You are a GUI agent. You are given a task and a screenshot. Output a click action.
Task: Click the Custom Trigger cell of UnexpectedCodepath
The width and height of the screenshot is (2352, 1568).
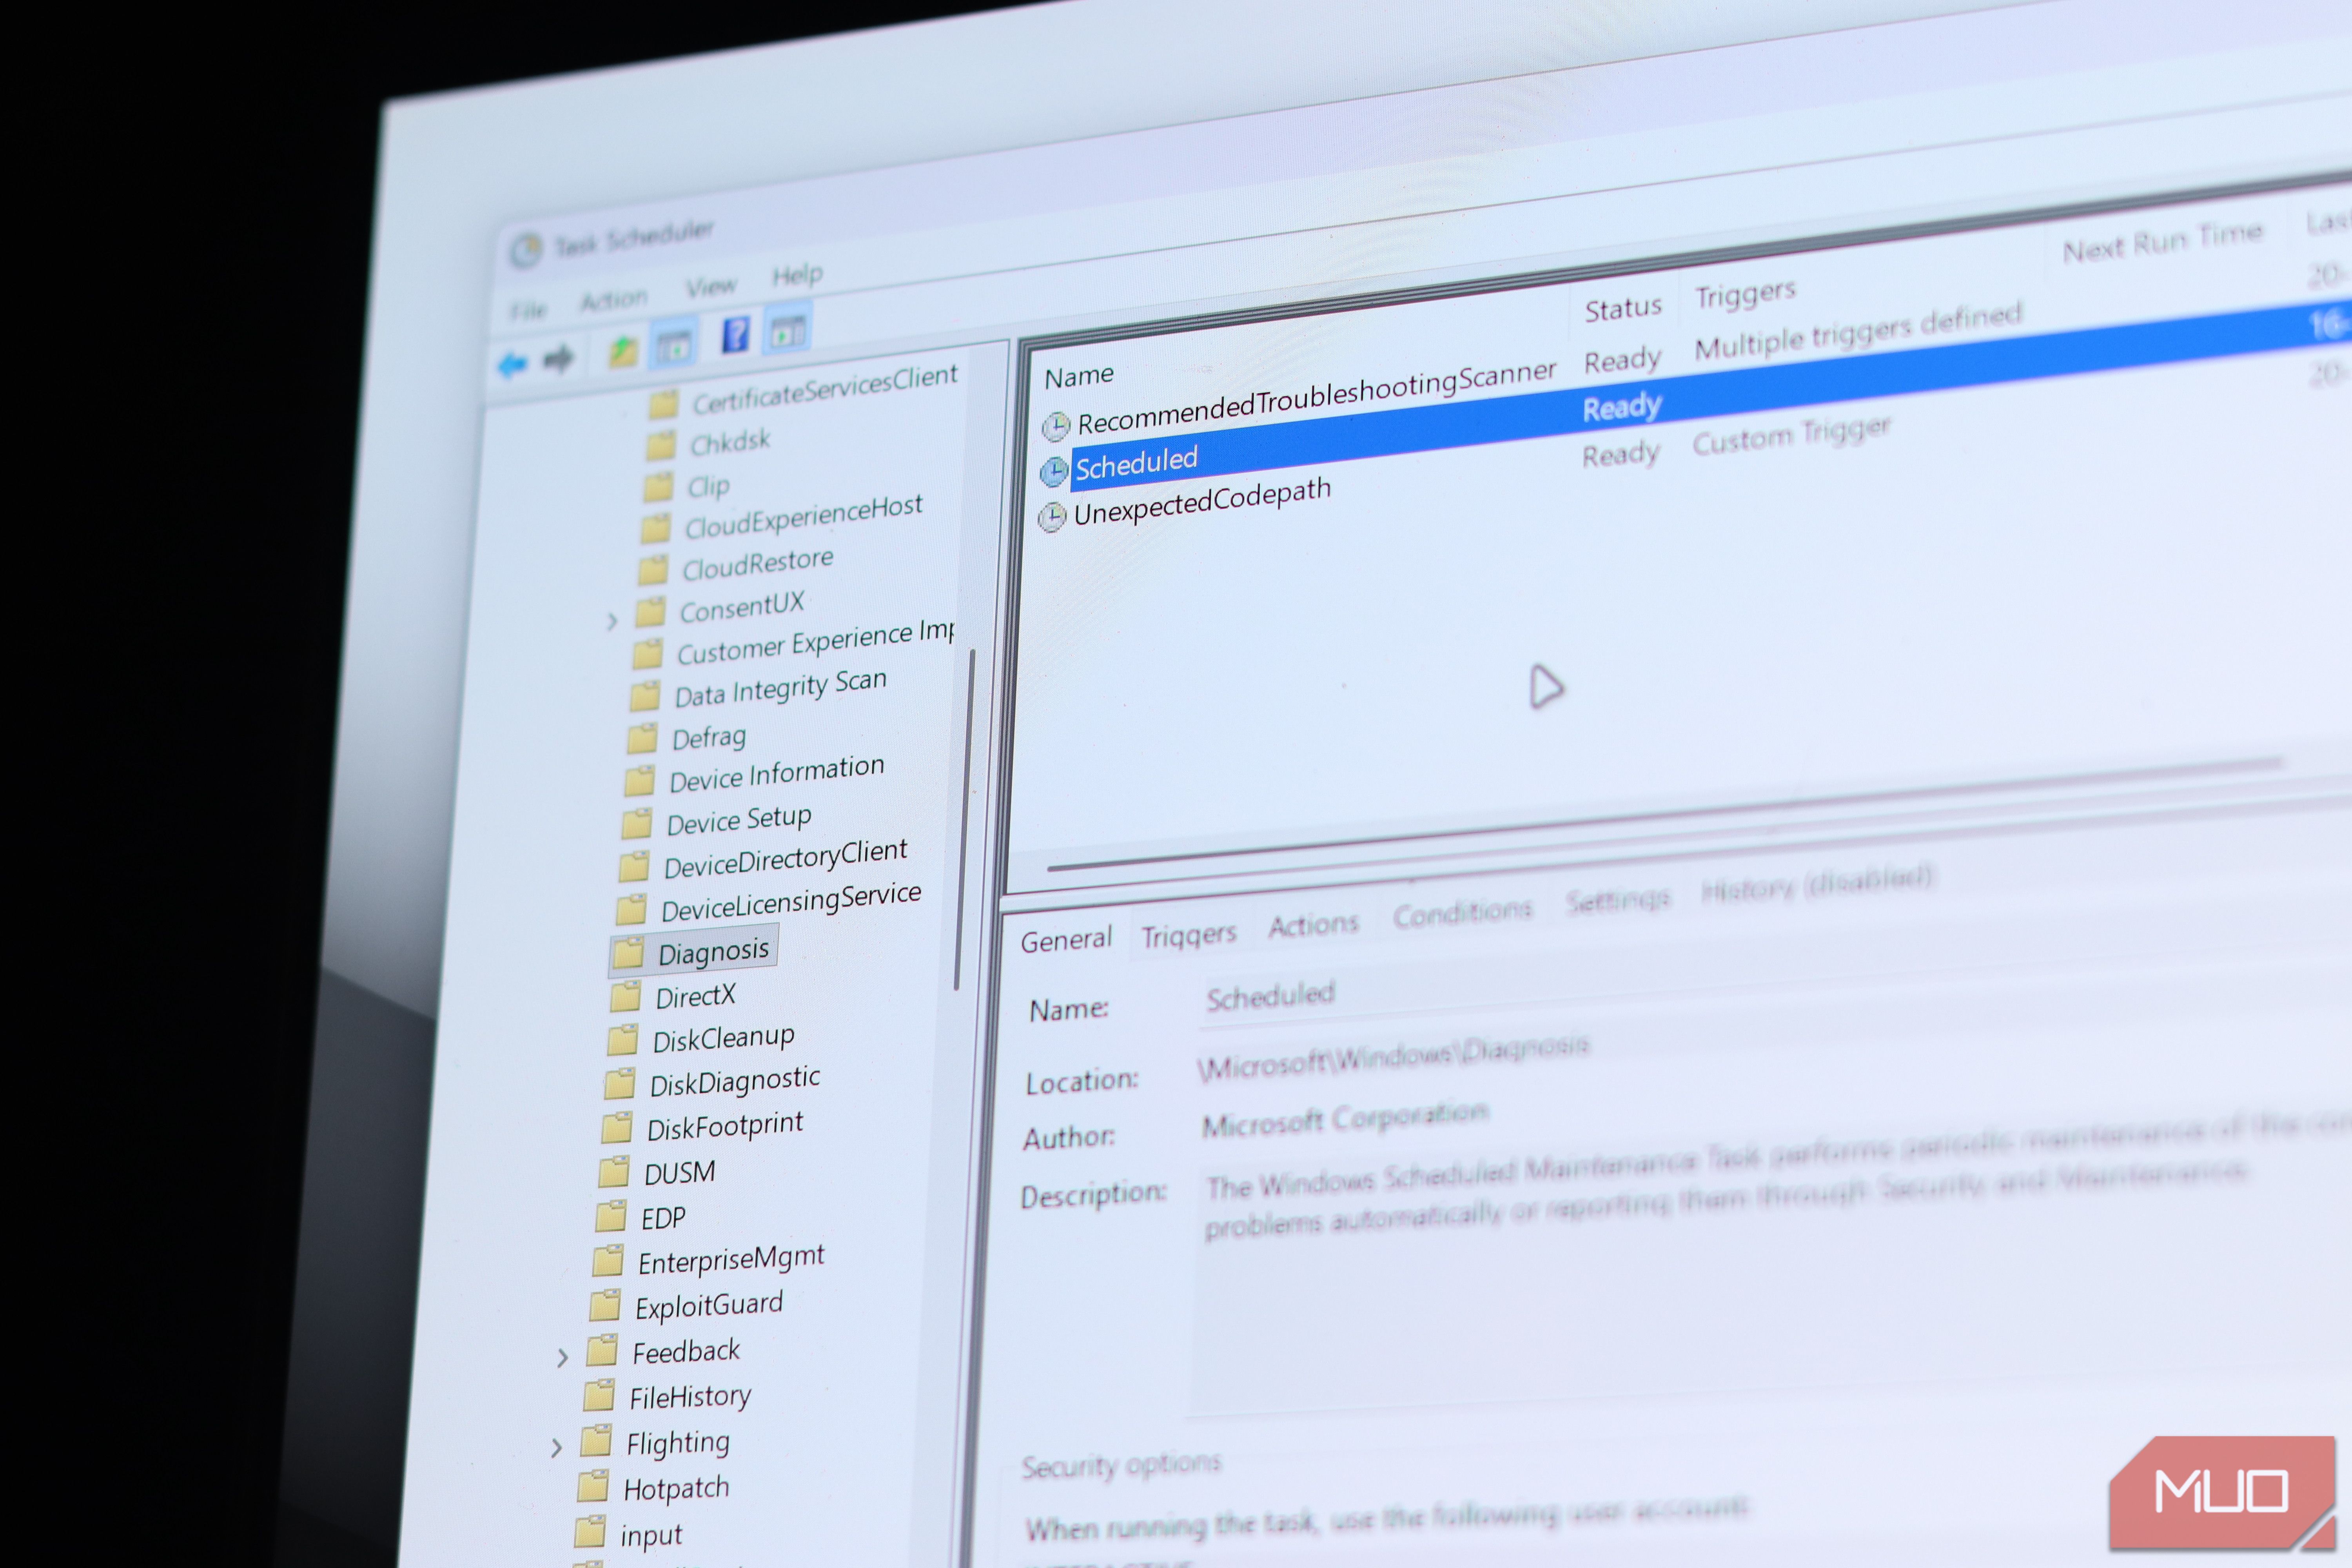coord(1791,436)
